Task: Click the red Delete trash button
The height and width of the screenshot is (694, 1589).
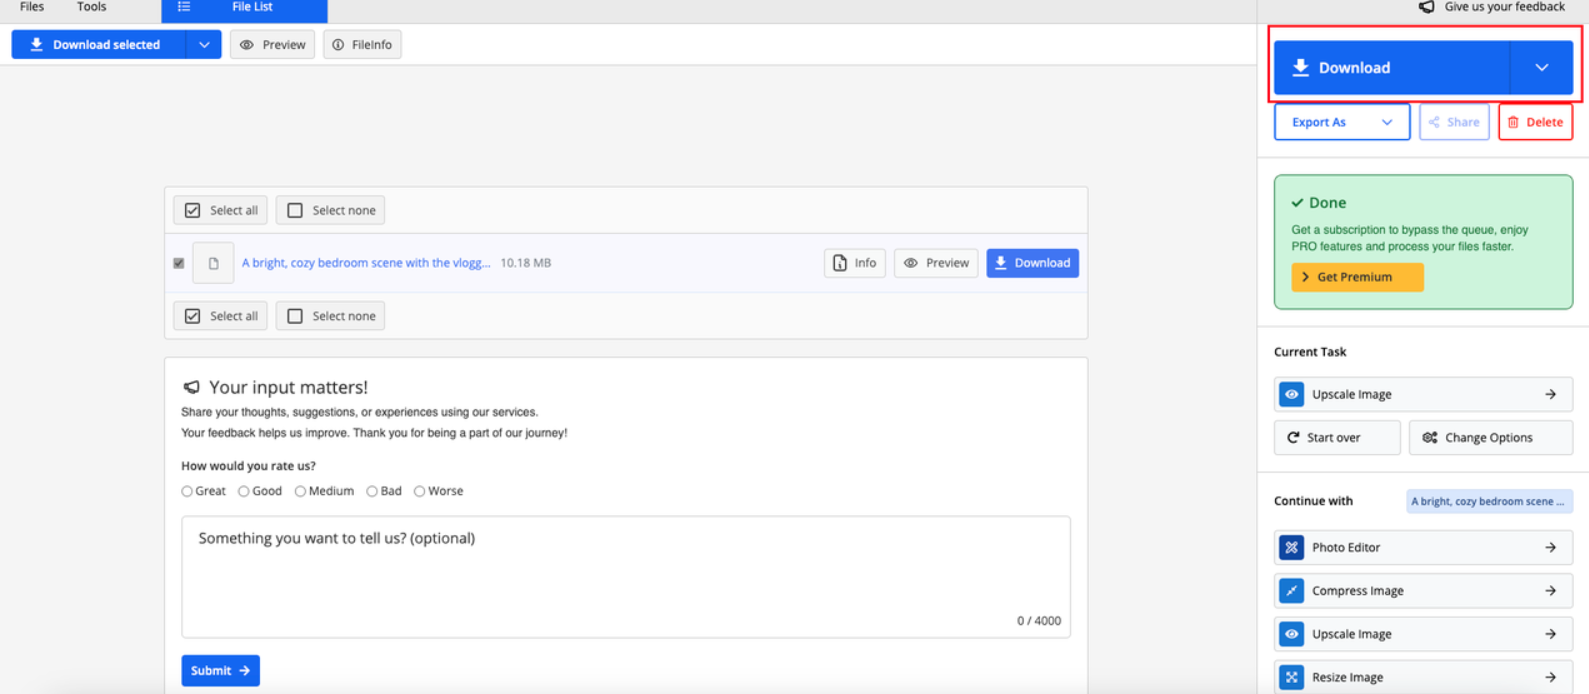Action: [x=1535, y=122]
